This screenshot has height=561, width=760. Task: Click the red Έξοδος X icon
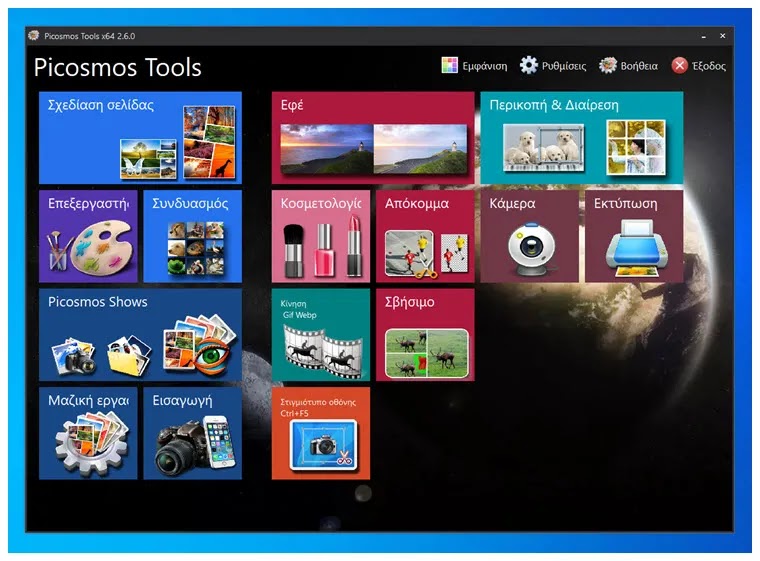[x=680, y=65]
